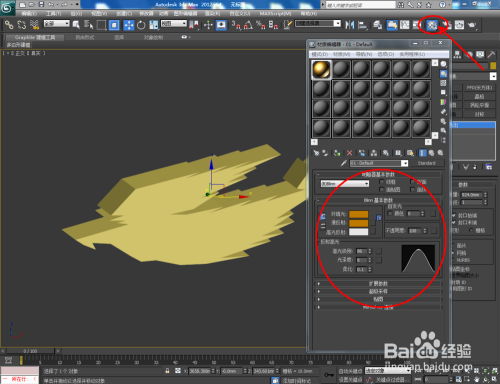Image resolution: width=500 pixels, height=384 pixels.
Task: Expand the Extended Parameters rollout
Action: [378, 283]
